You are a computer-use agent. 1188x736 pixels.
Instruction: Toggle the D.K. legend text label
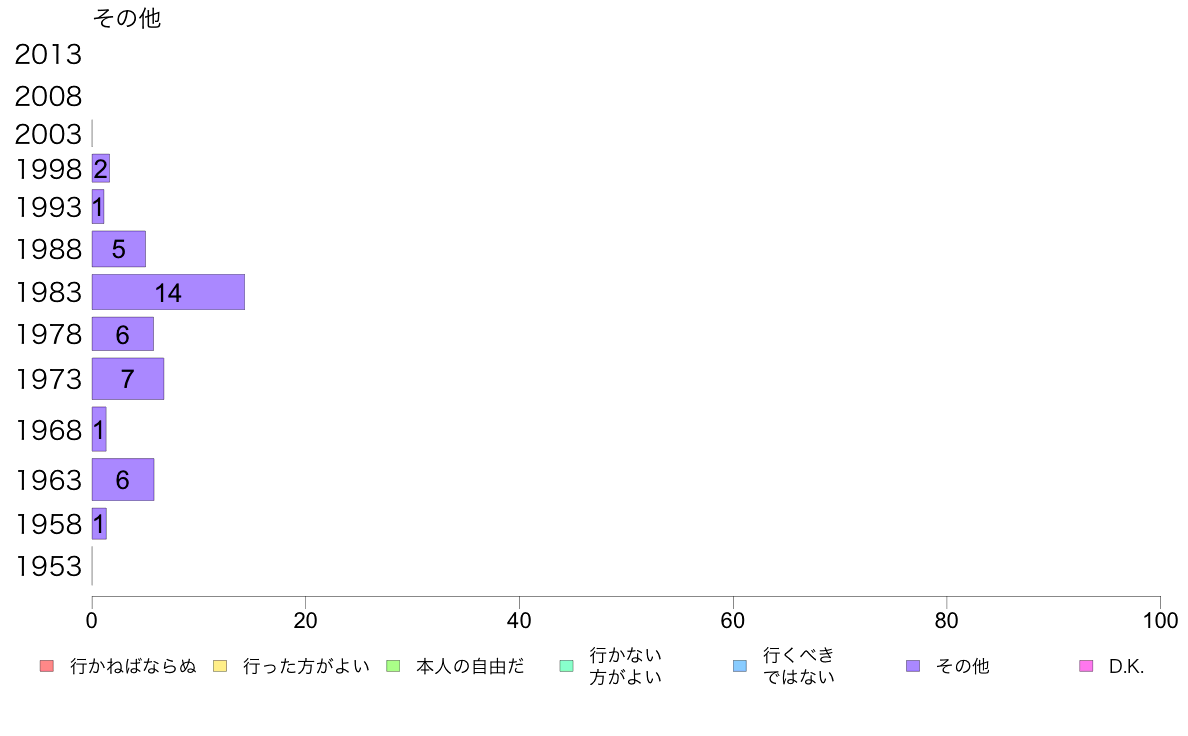coord(1126,666)
